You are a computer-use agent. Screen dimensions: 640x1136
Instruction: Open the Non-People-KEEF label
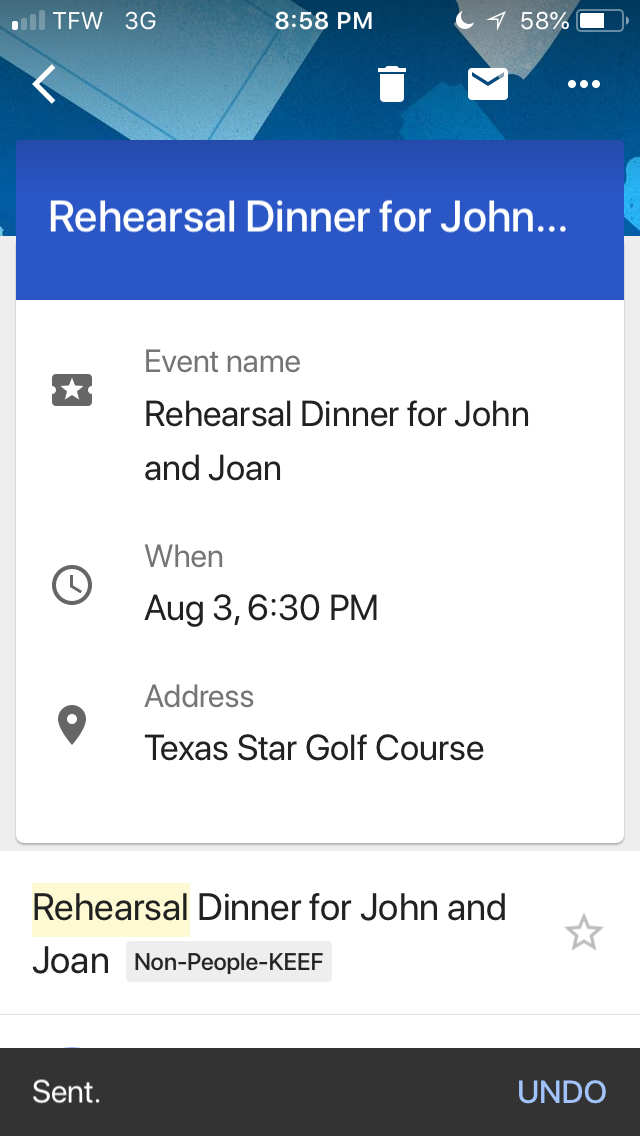click(229, 963)
